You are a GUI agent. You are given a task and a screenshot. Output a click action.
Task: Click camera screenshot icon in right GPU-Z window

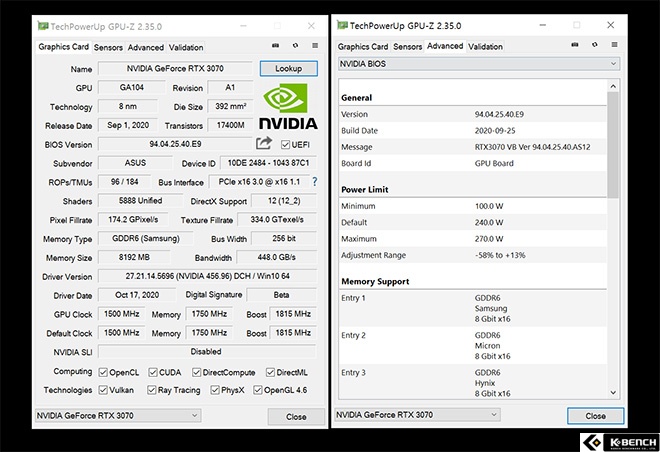pyautogui.click(x=575, y=45)
